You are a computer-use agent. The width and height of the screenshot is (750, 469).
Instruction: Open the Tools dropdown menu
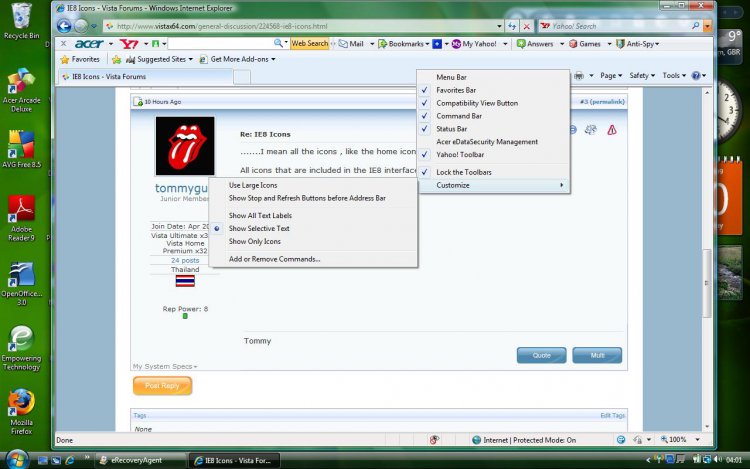(673, 76)
